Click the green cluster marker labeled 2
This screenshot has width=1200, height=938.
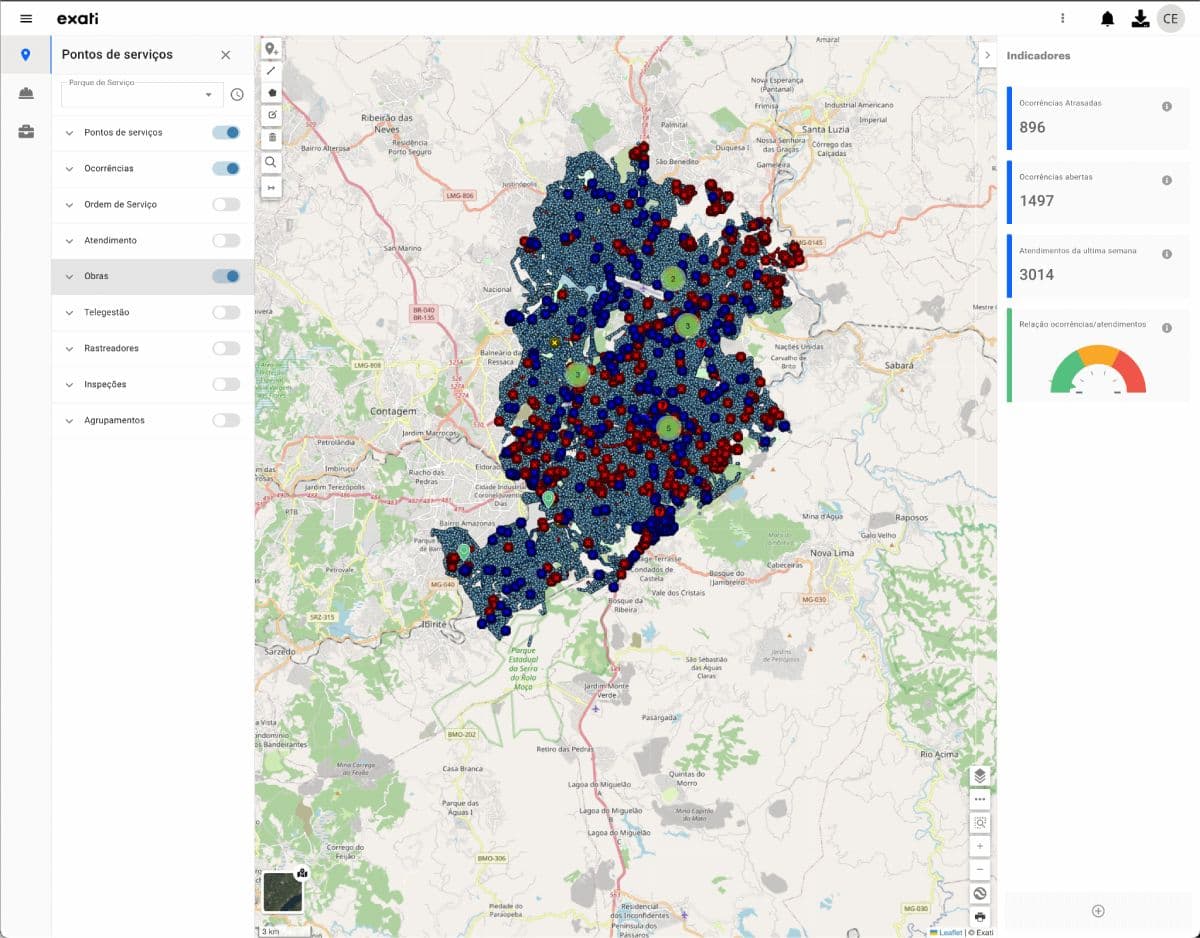pos(673,279)
